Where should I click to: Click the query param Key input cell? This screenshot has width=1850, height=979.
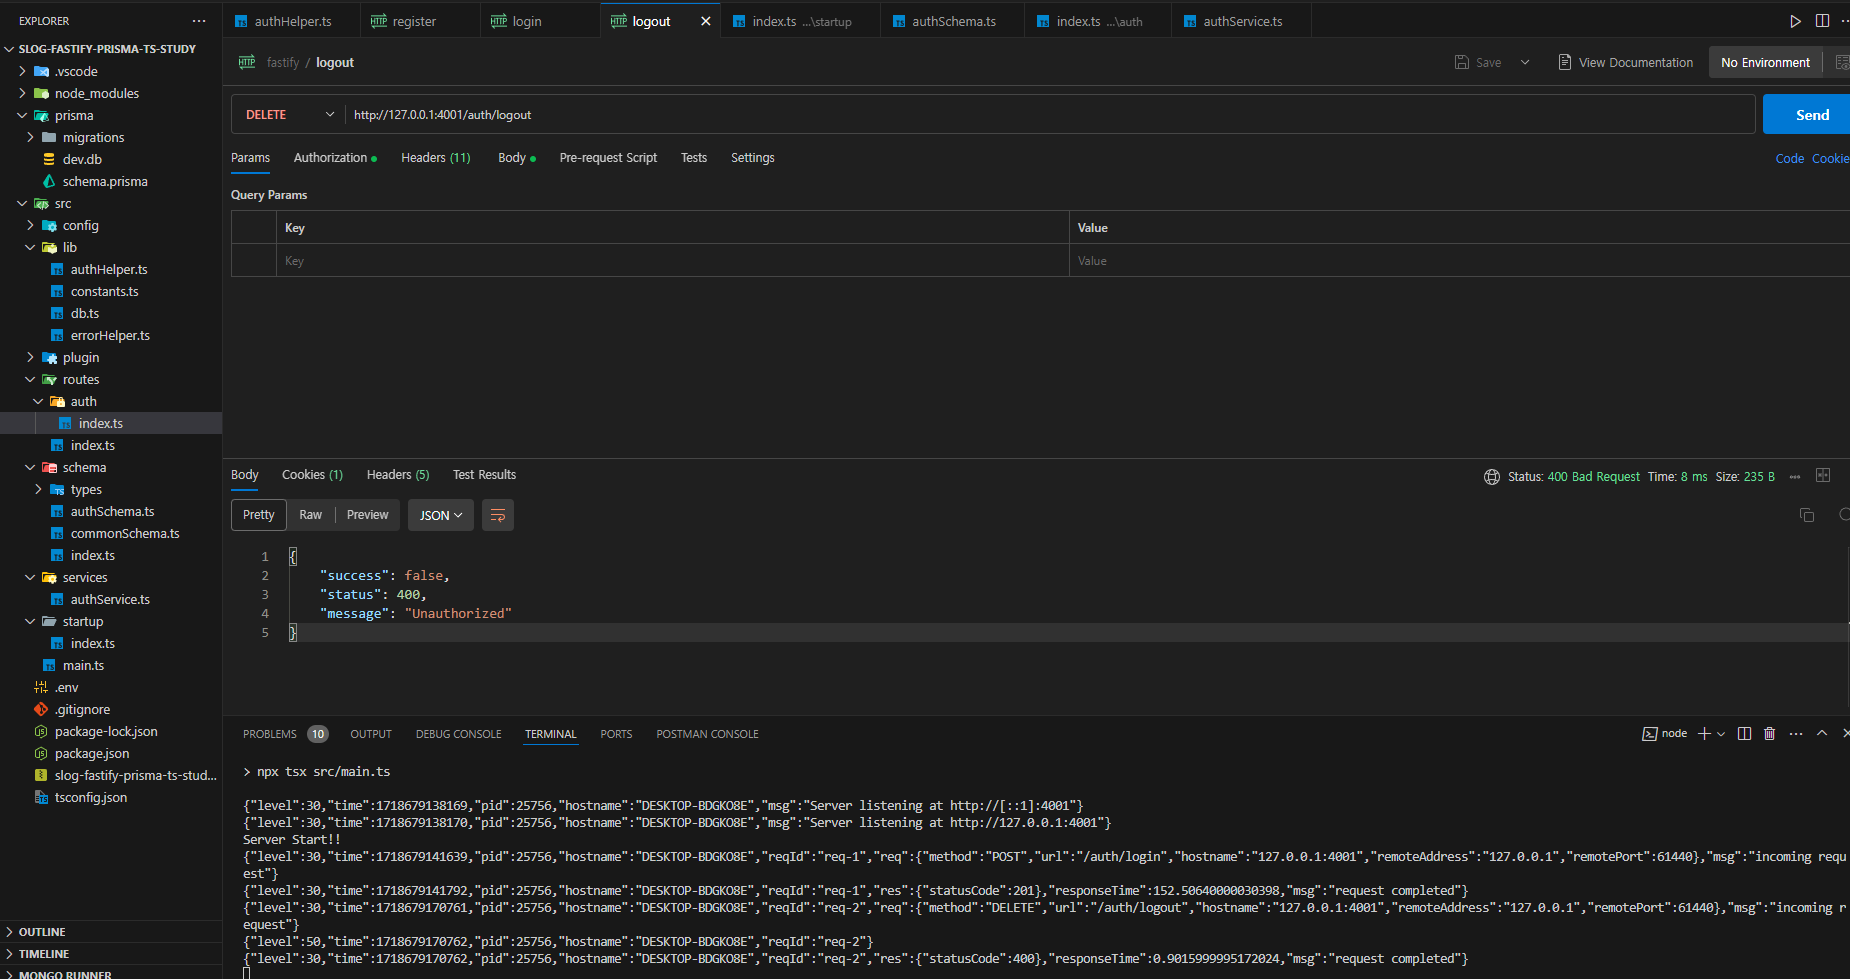click(672, 261)
